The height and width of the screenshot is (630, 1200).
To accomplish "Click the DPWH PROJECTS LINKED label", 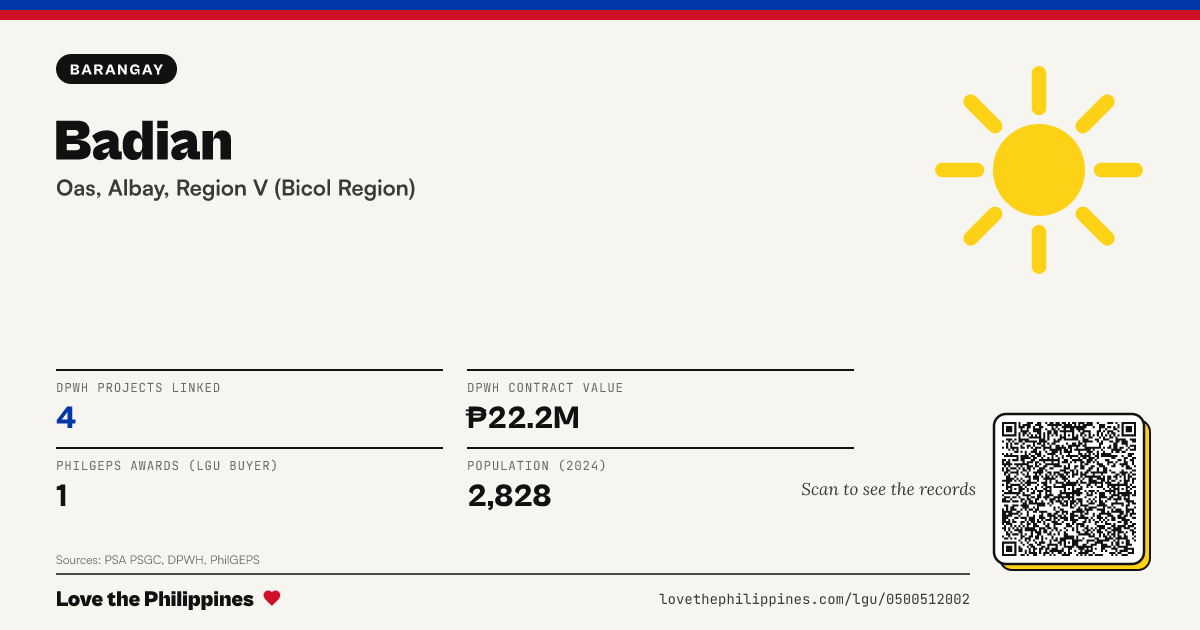I will 138,388.
